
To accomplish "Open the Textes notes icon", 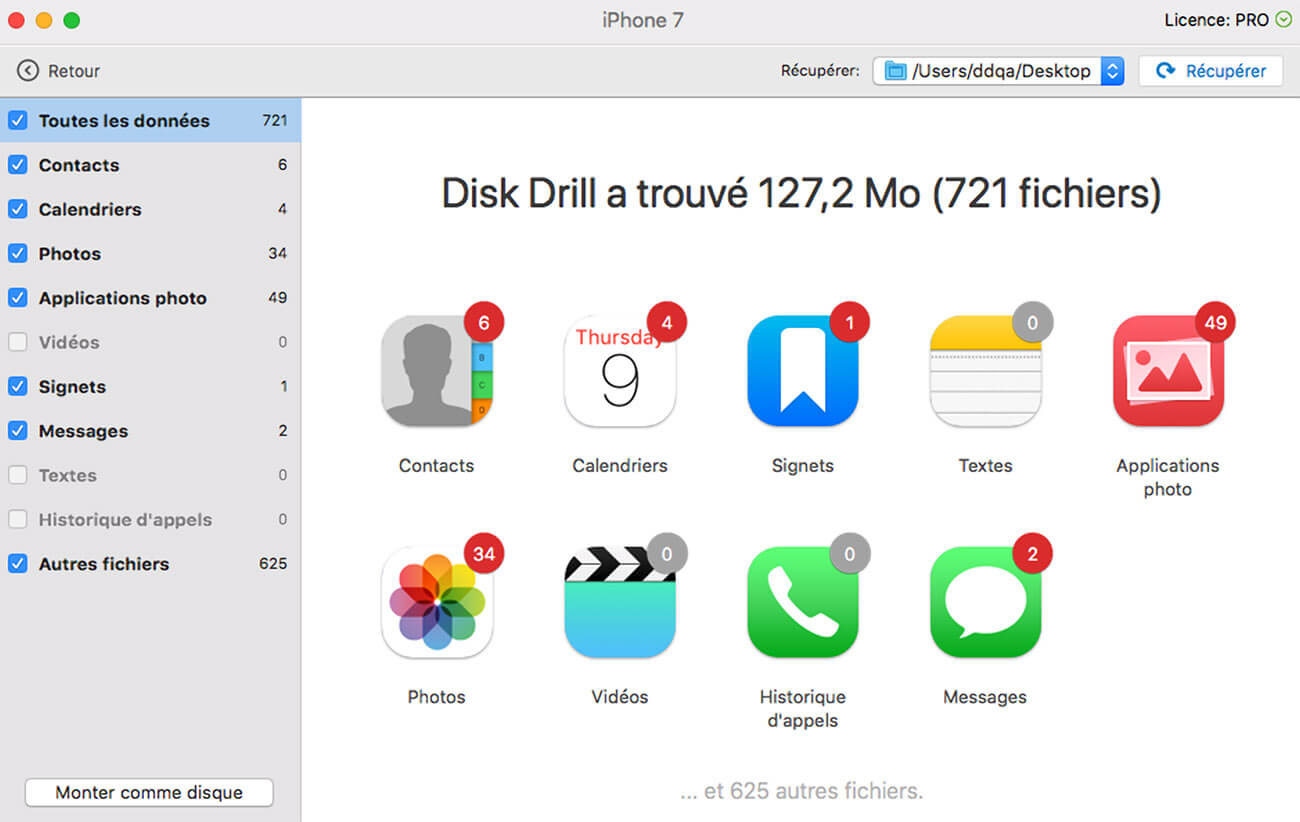I will [986, 371].
